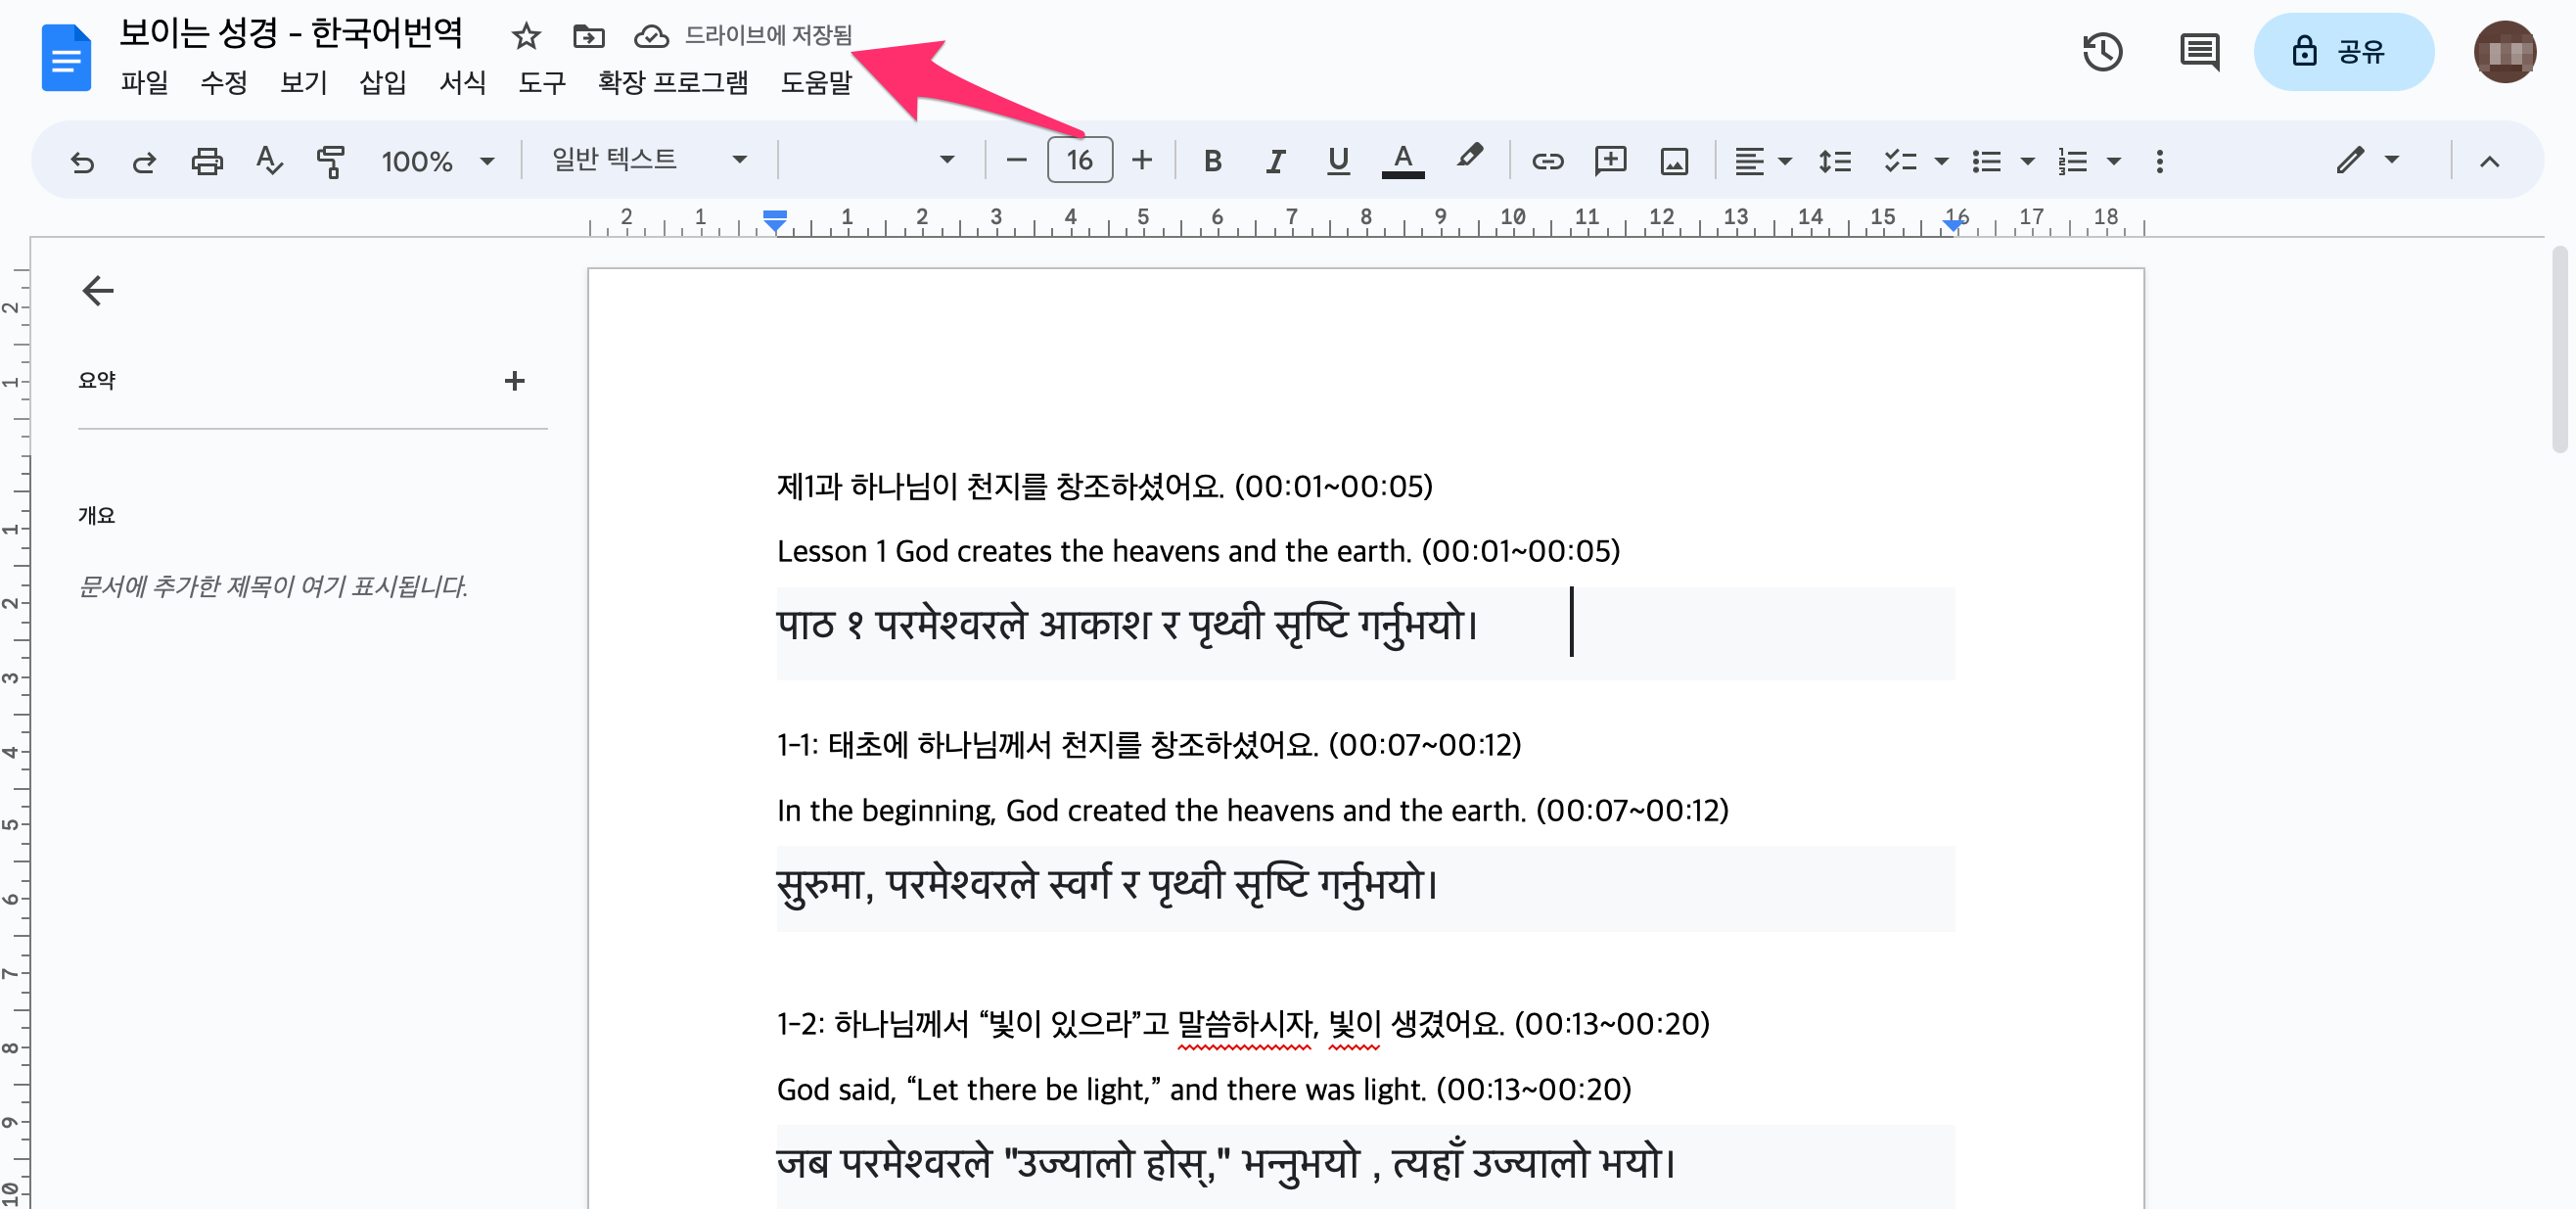Expand the font family dropdown
The width and height of the screenshot is (2576, 1209).
click(x=871, y=160)
